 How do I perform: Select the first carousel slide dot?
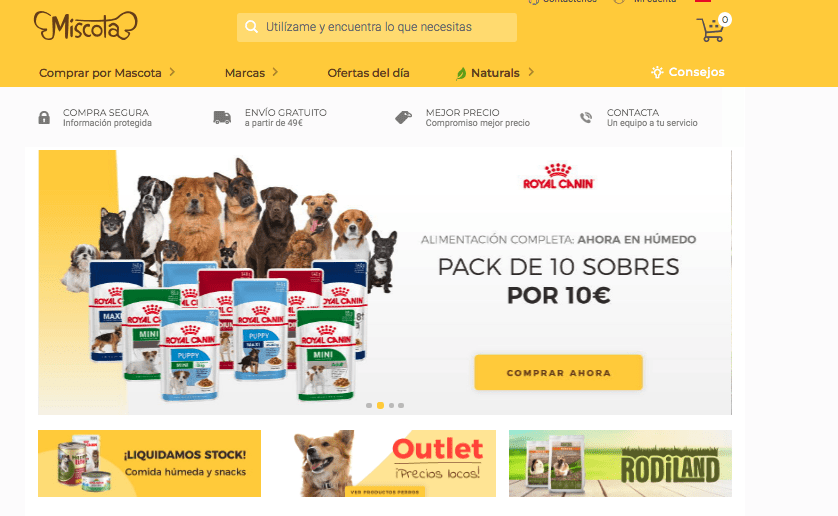[369, 405]
